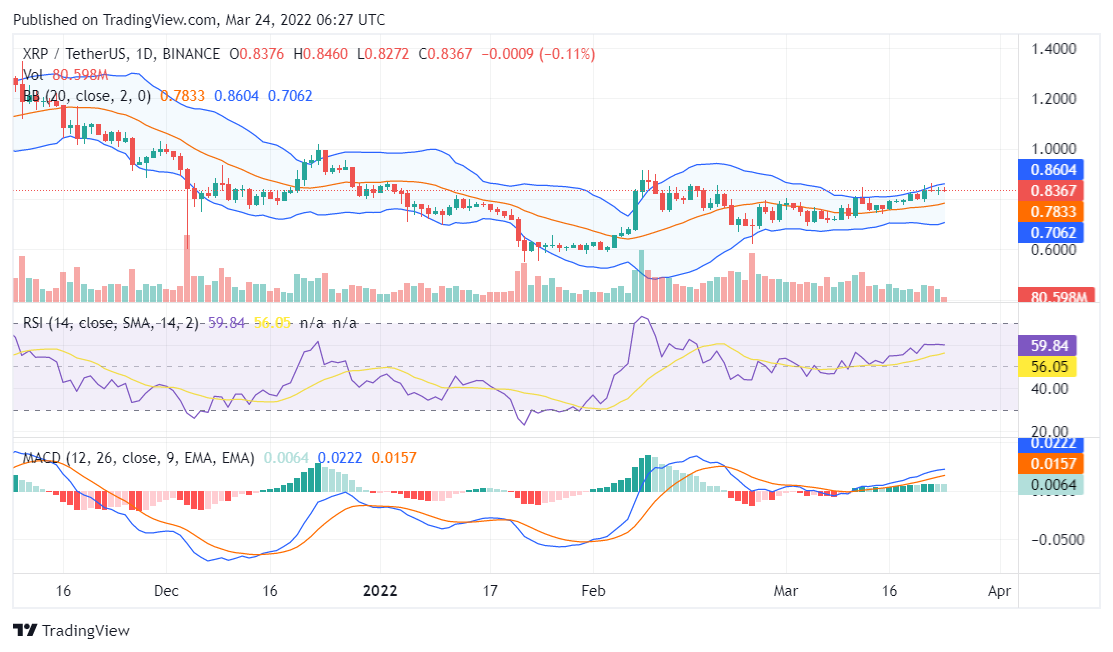Click the red 0.8367 current price tag
1113x652 pixels.
point(1046,191)
